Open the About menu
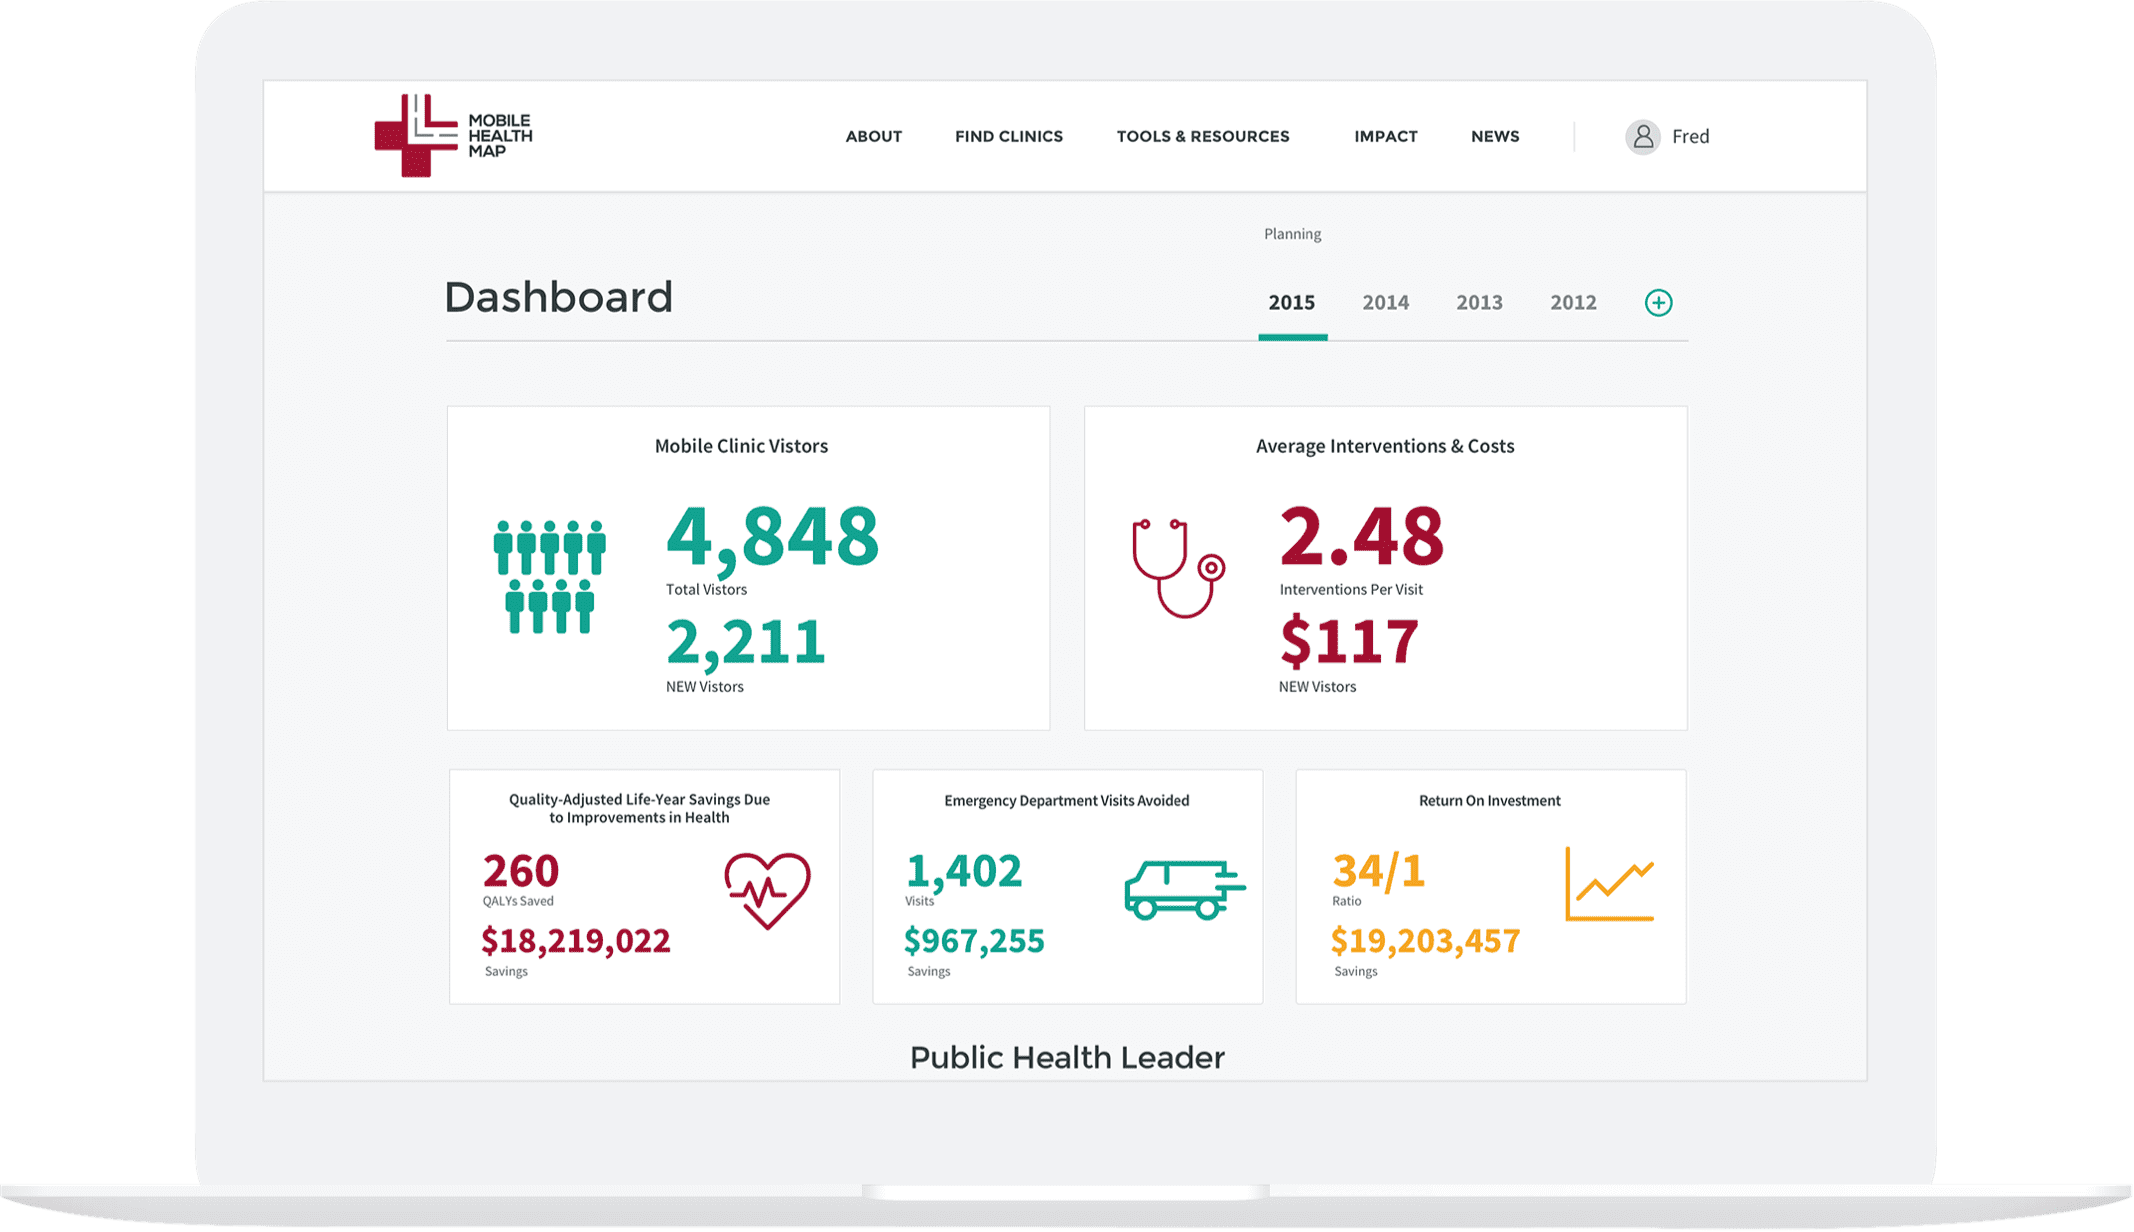Screen dimensions: 2134x1232 873,137
